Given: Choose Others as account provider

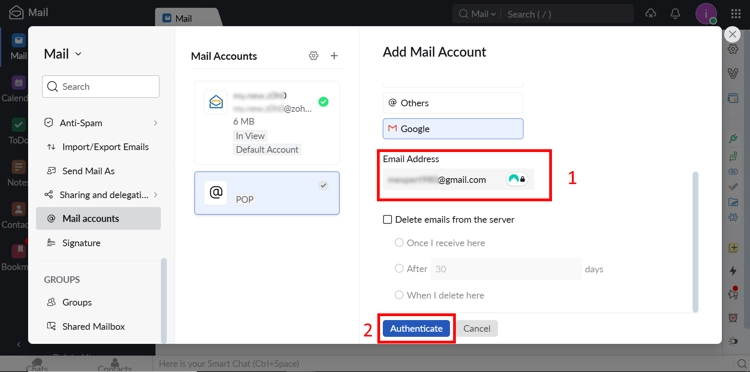Looking at the screenshot, I should click(x=453, y=103).
